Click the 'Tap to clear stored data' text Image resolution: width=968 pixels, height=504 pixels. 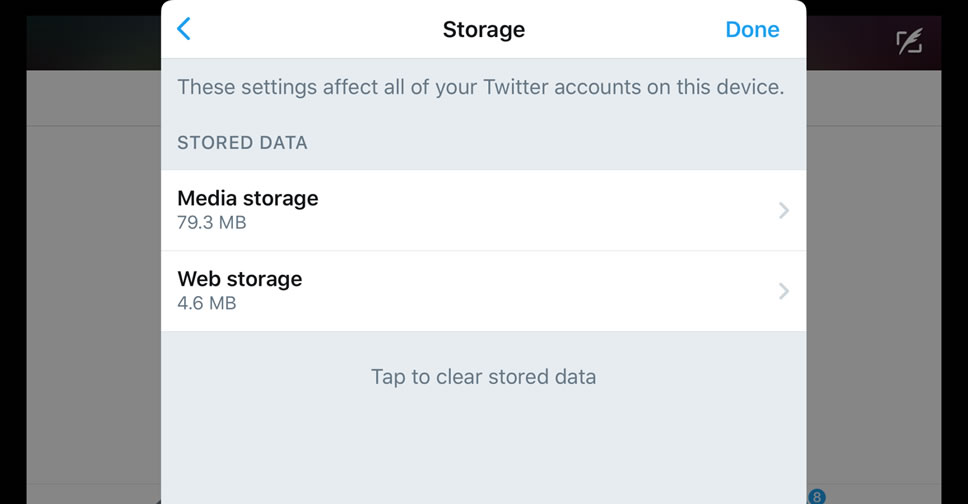[x=483, y=377]
